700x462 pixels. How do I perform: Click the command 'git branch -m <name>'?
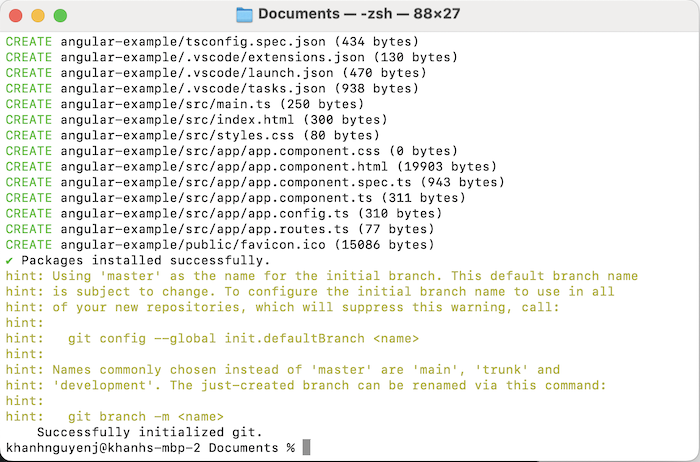(146, 416)
